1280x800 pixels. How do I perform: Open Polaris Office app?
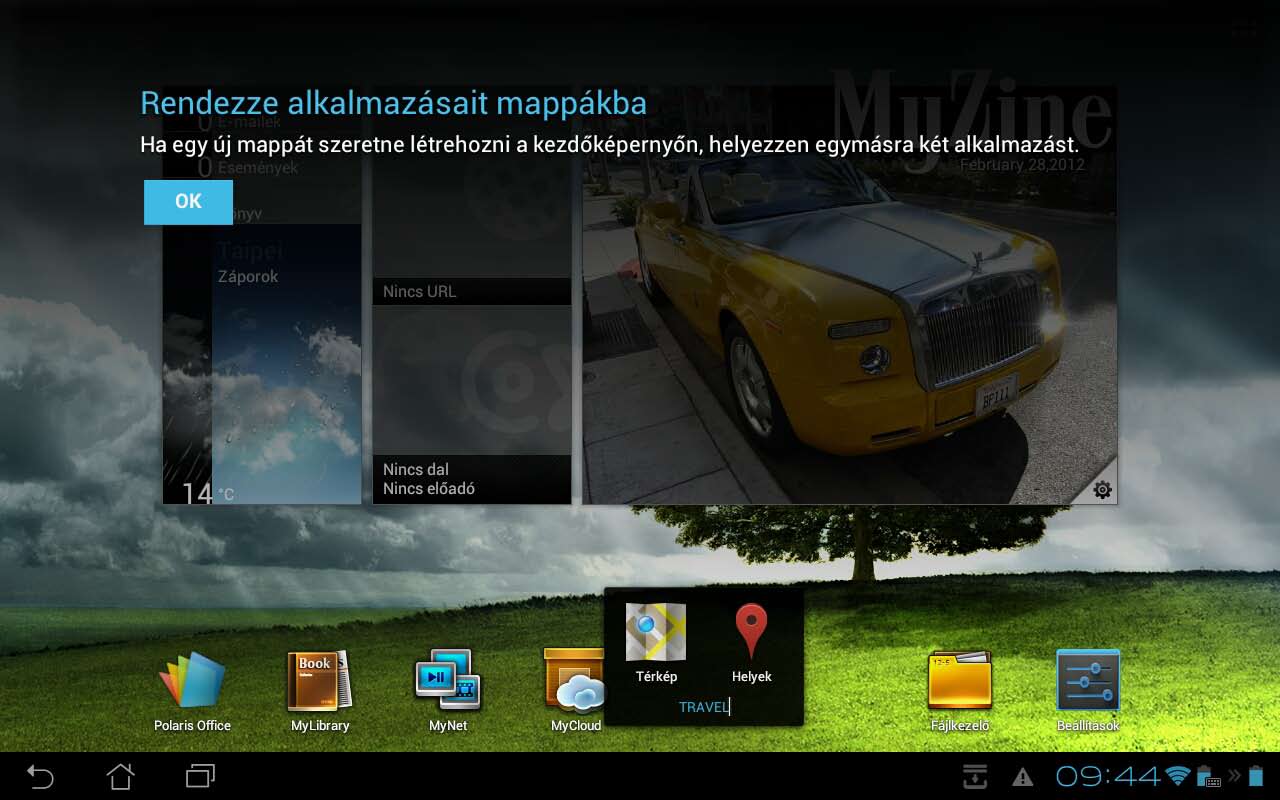tap(192, 692)
